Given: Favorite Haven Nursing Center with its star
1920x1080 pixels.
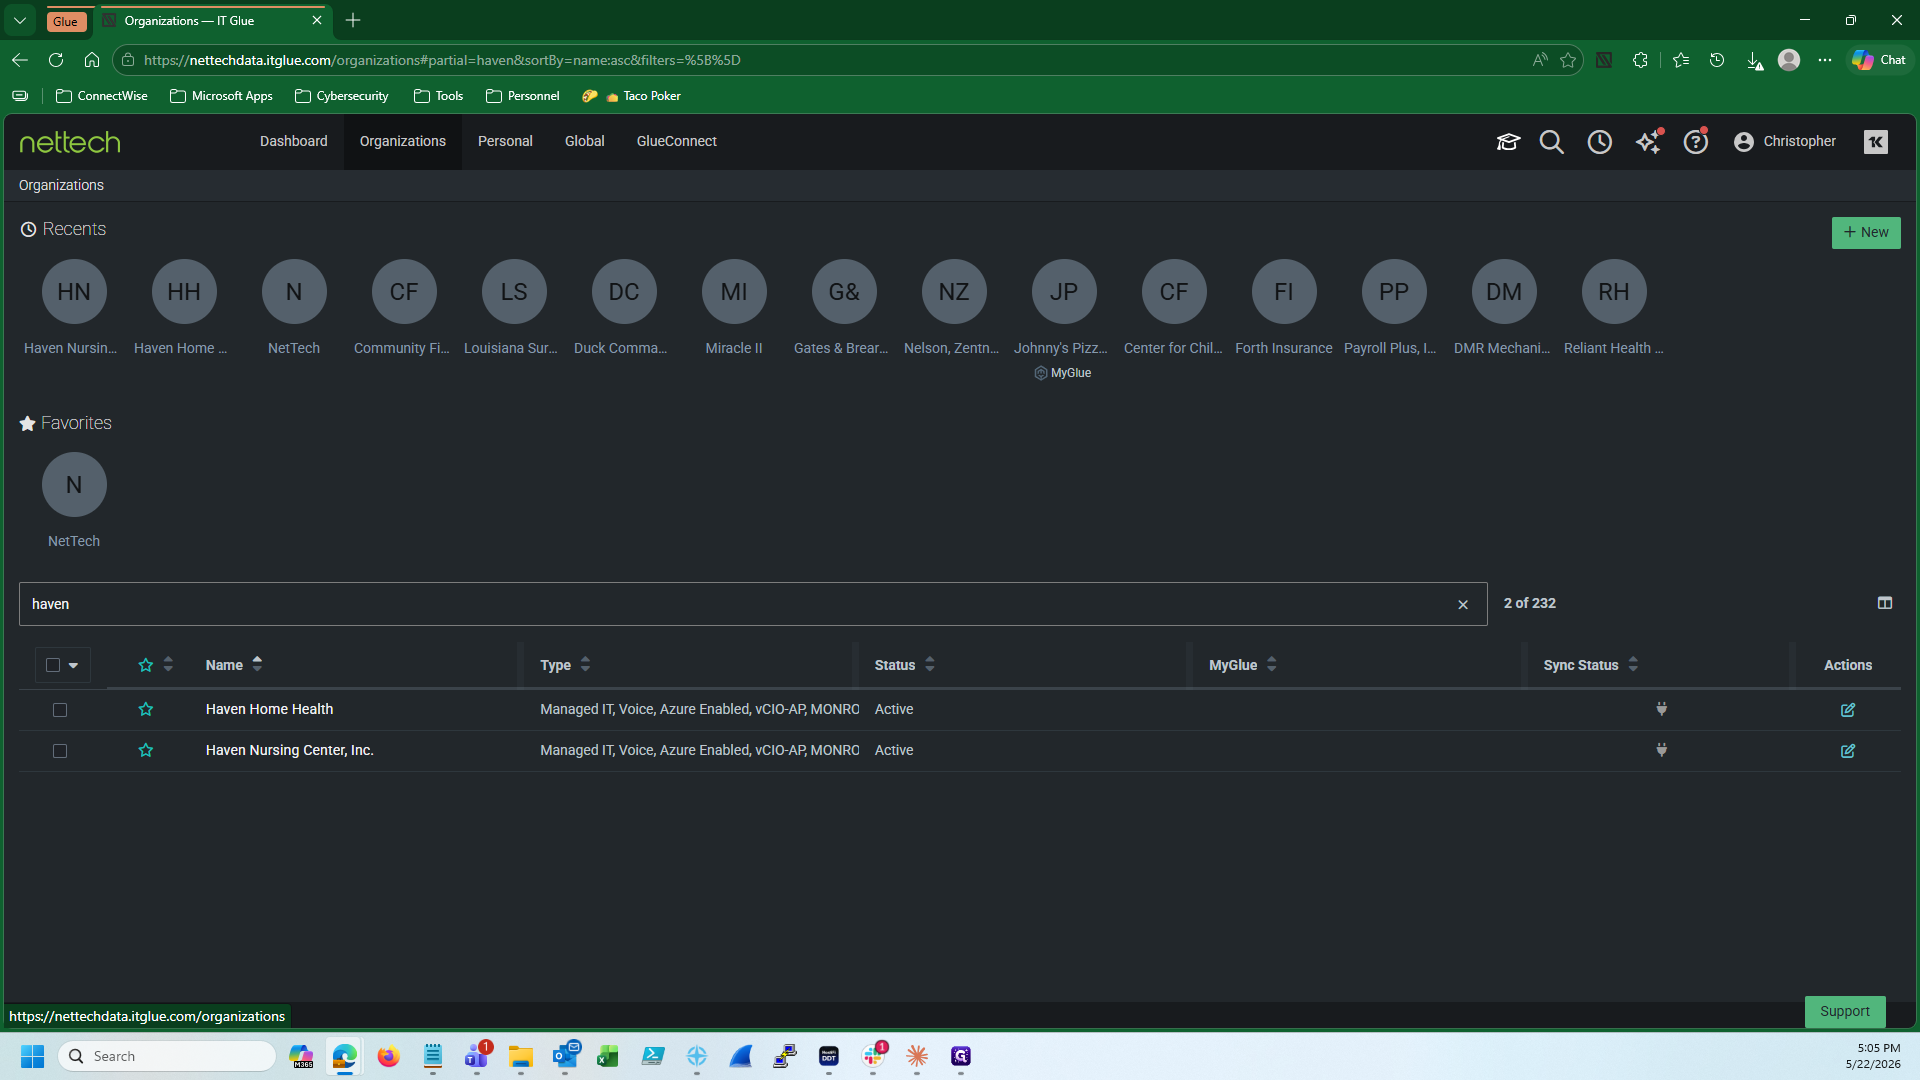Looking at the screenshot, I should [x=146, y=750].
